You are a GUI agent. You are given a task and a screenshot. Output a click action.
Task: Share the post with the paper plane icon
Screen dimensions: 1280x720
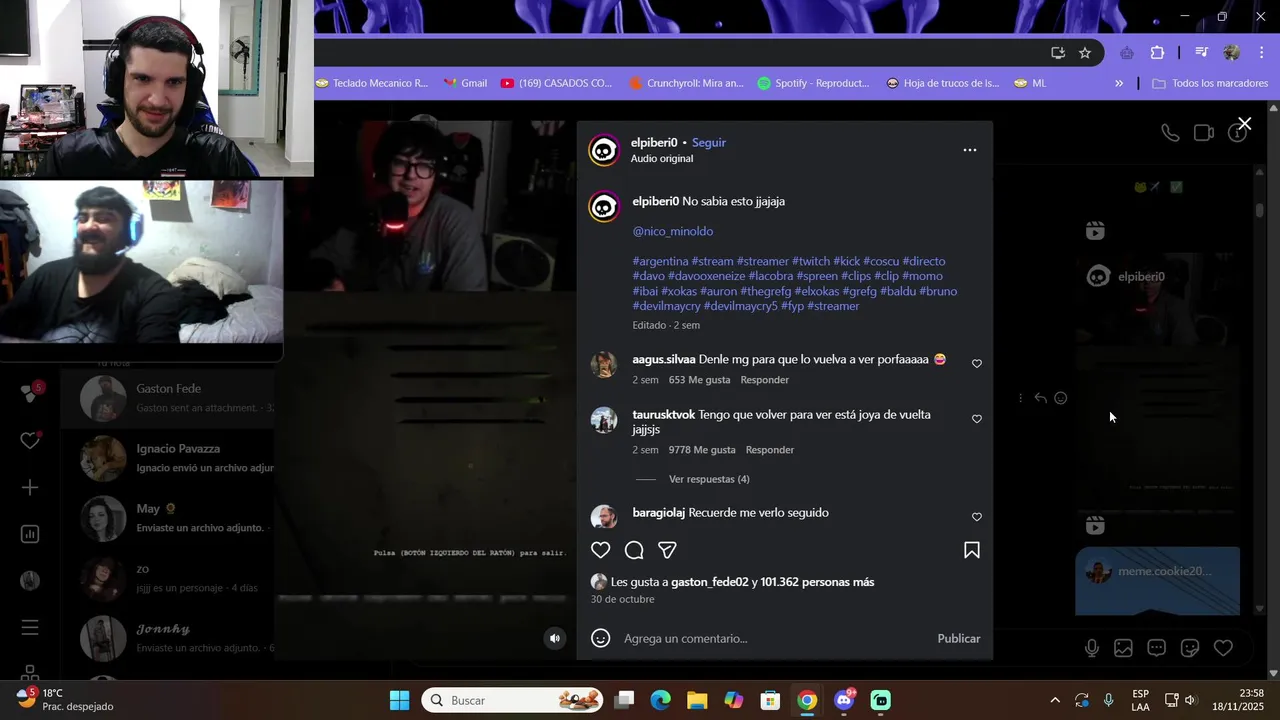[x=667, y=550]
